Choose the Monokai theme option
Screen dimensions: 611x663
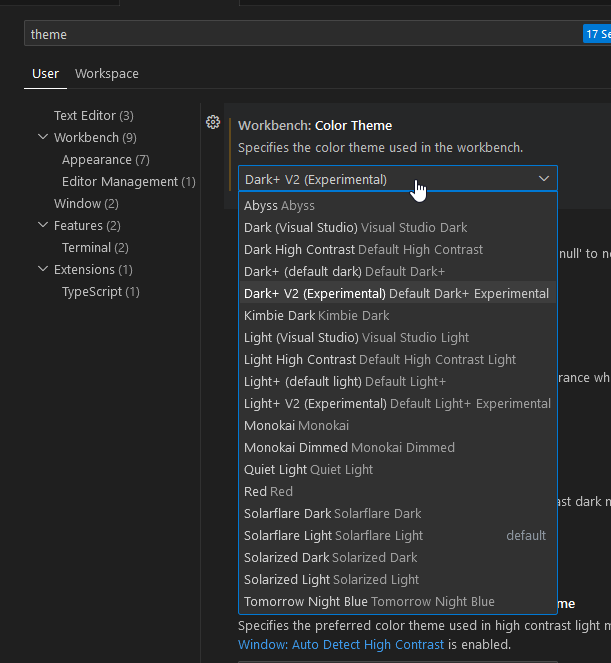(x=398, y=425)
